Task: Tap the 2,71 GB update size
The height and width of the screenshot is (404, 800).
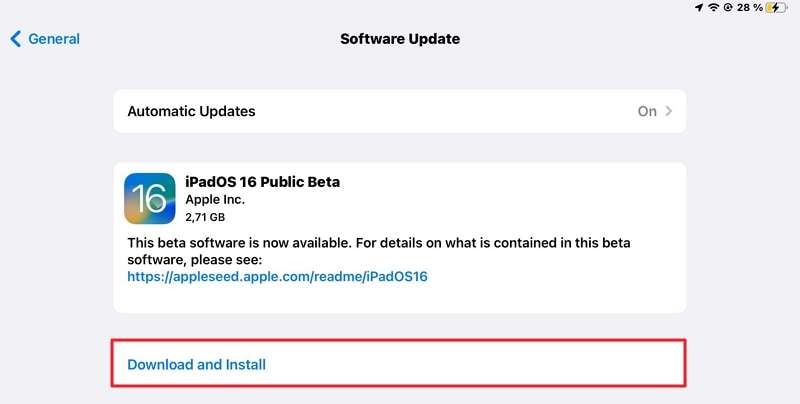Action: [x=207, y=216]
